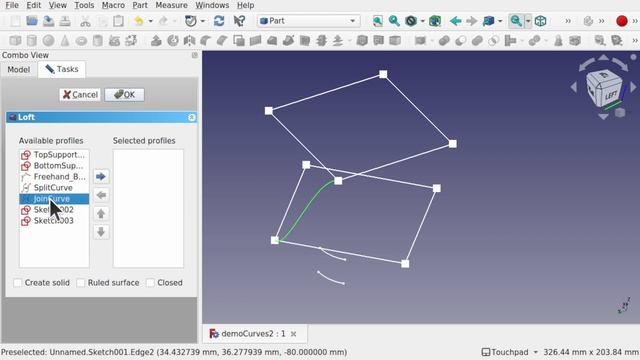The image size is (640, 360).
Task: Move profile up with up arrow
Action: tap(101, 213)
